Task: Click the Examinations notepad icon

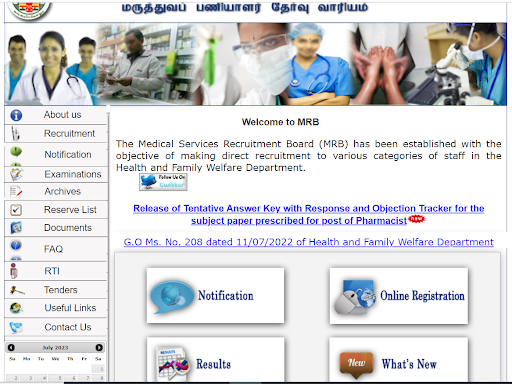Action: coord(16,174)
